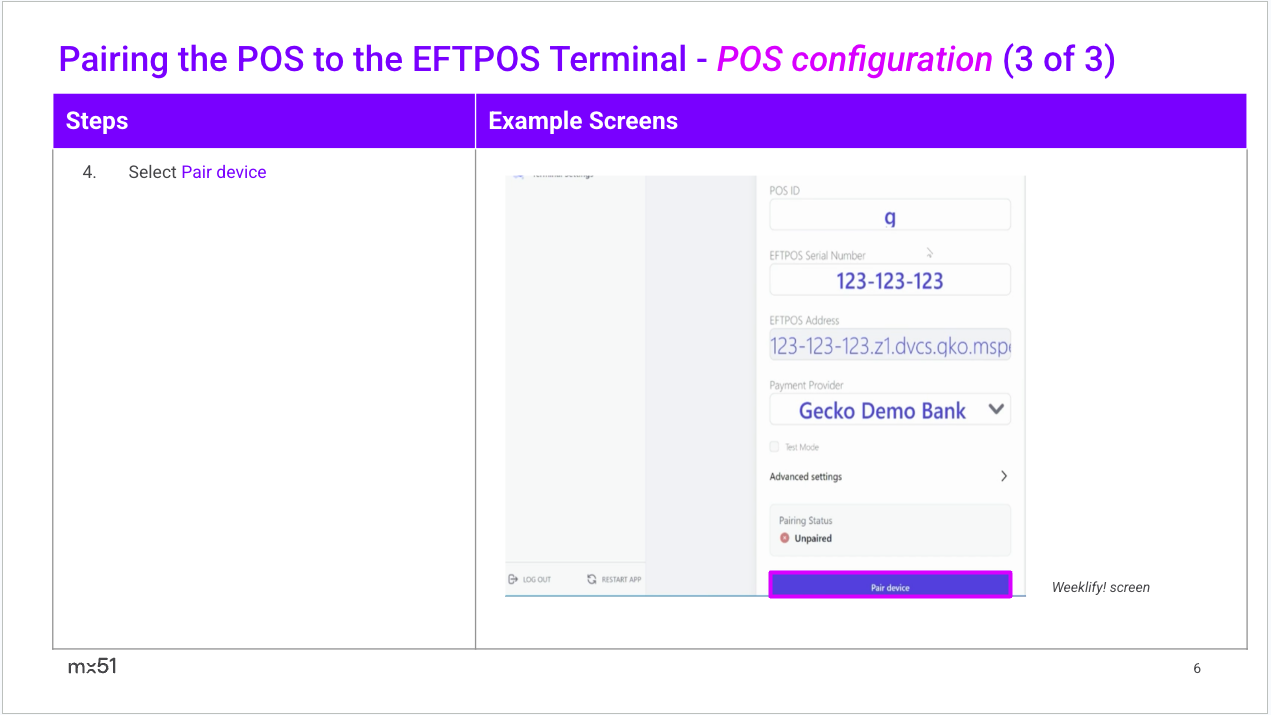Click the Weeklify! screen caption
The width and height of the screenshot is (1271, 715).
[1100, 587]
